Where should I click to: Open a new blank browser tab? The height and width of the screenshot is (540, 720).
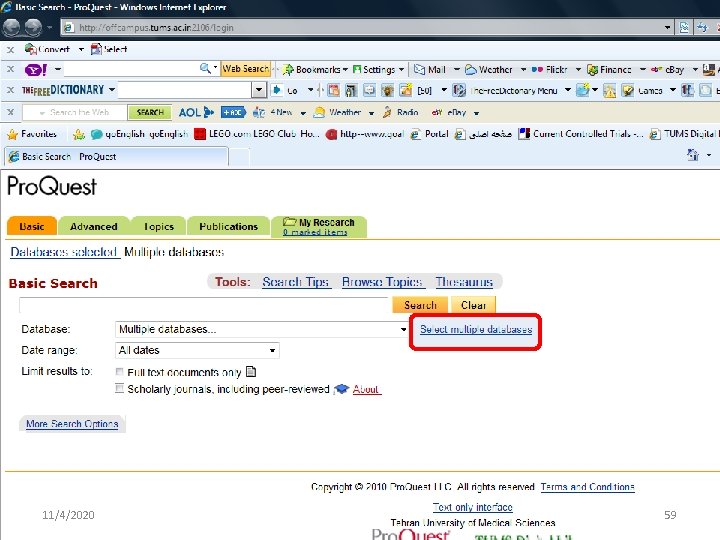239,157
